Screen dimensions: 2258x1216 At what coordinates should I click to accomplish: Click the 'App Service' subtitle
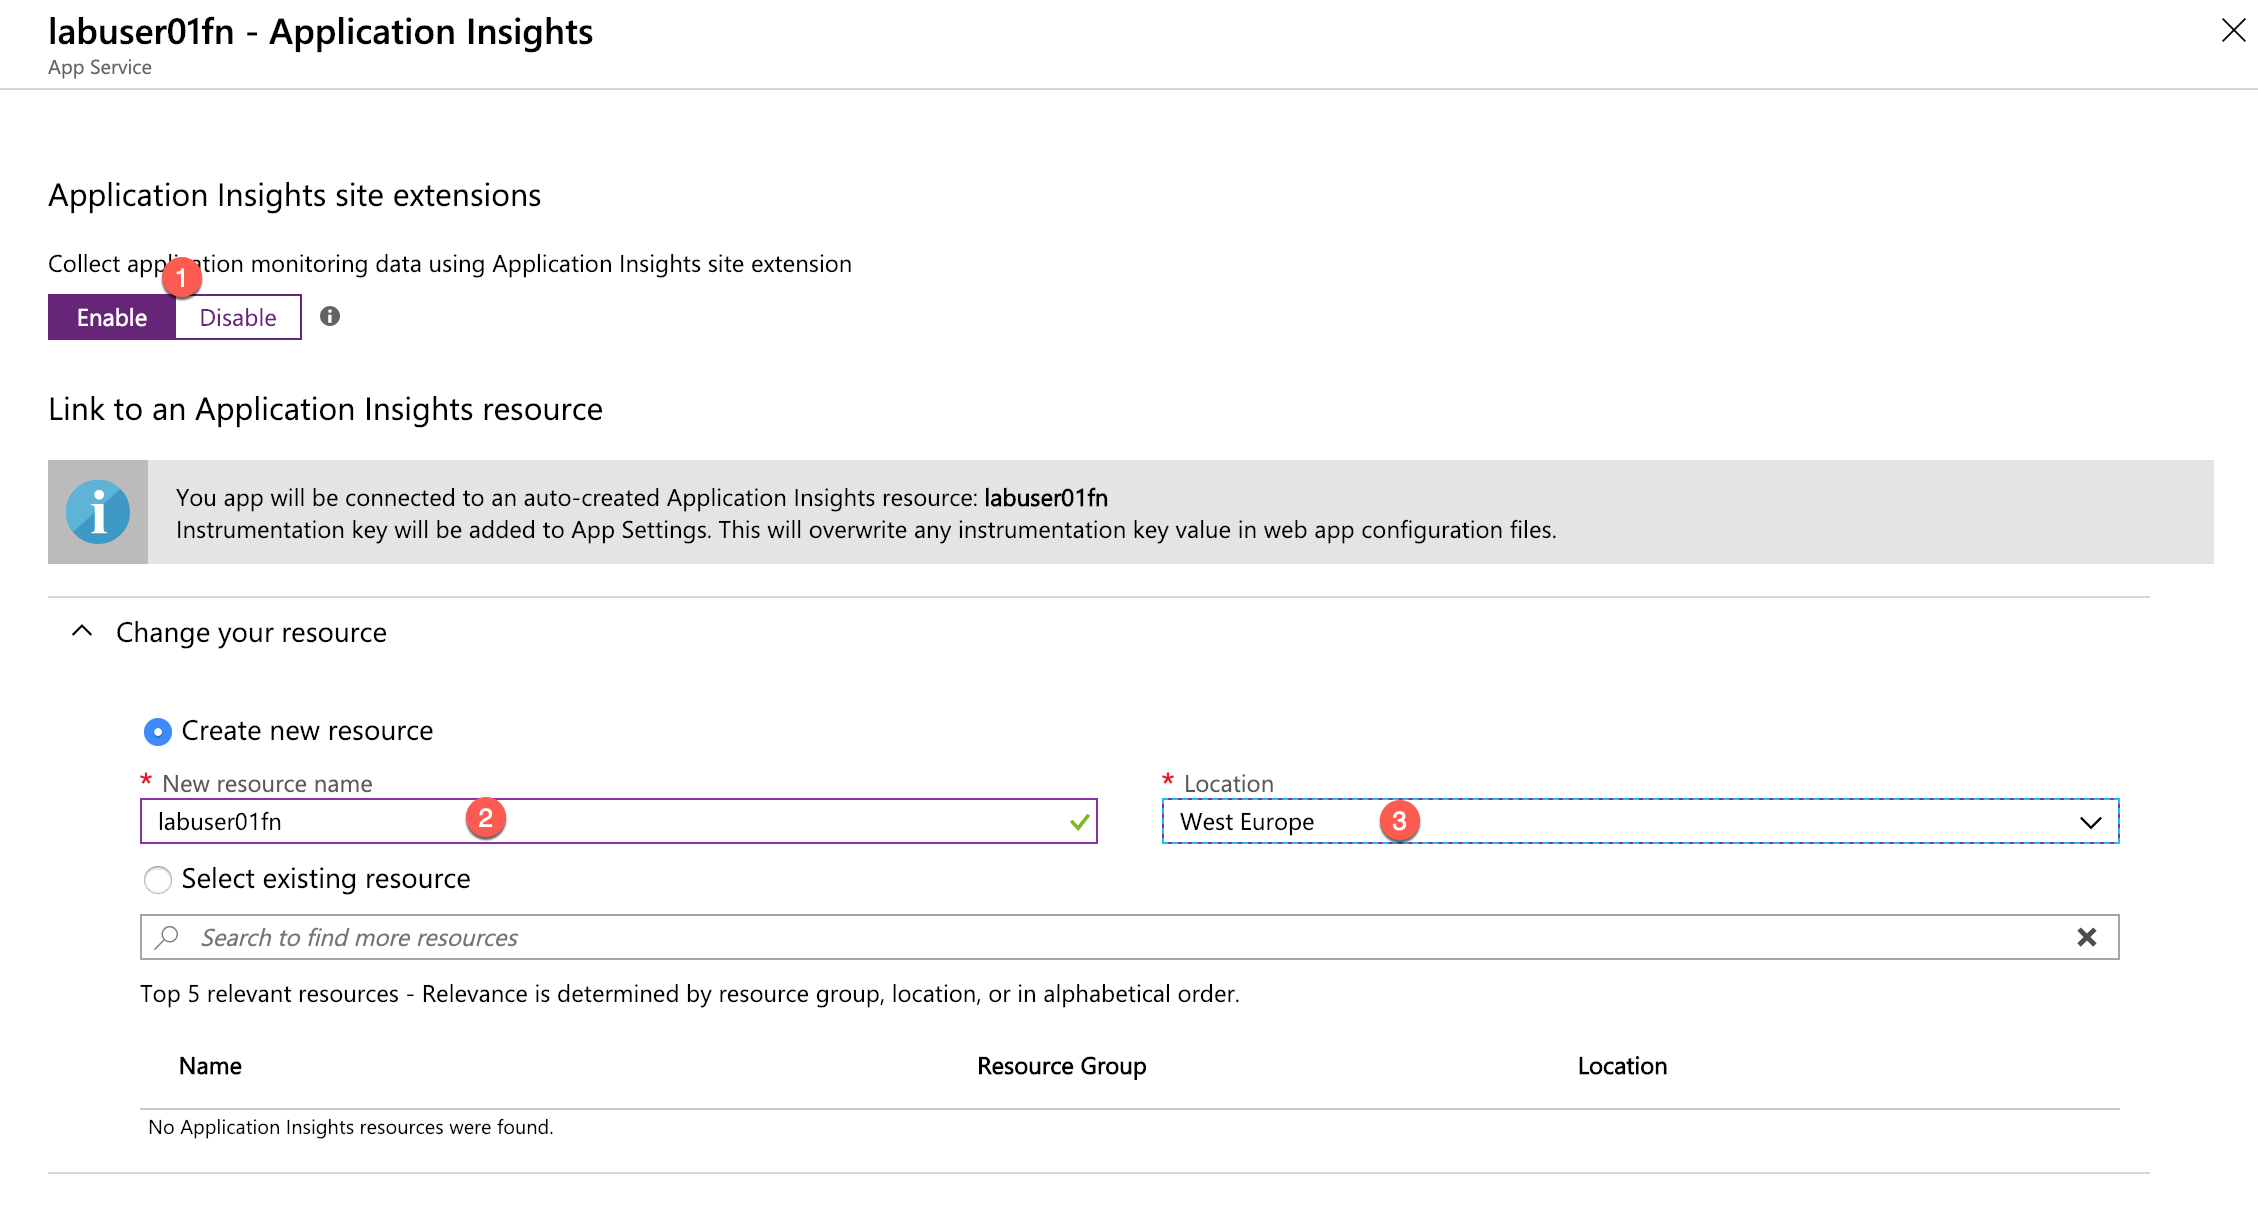point(100,67)
